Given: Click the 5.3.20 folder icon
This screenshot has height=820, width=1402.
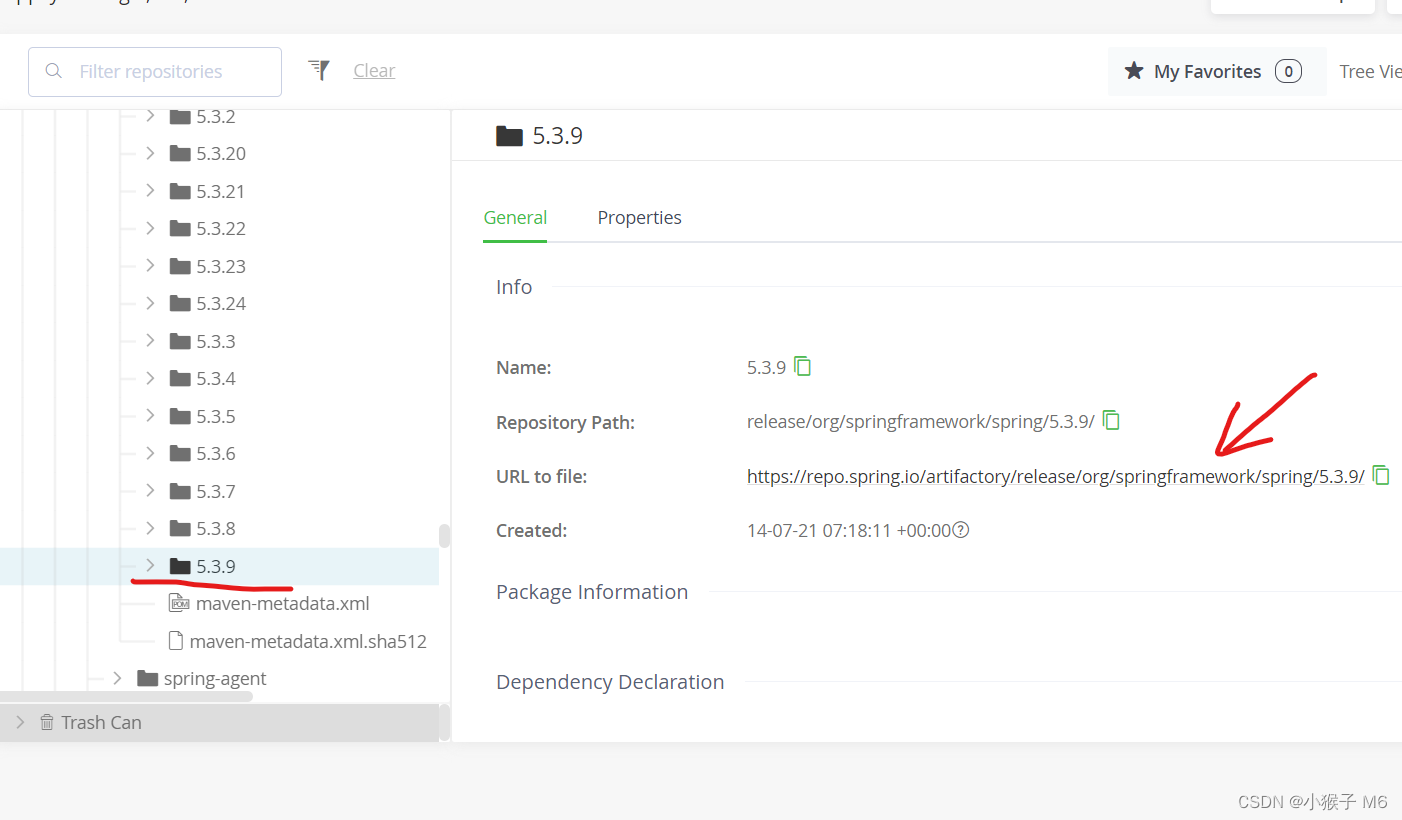Looking at the screenshot, I should pos(180,153).
